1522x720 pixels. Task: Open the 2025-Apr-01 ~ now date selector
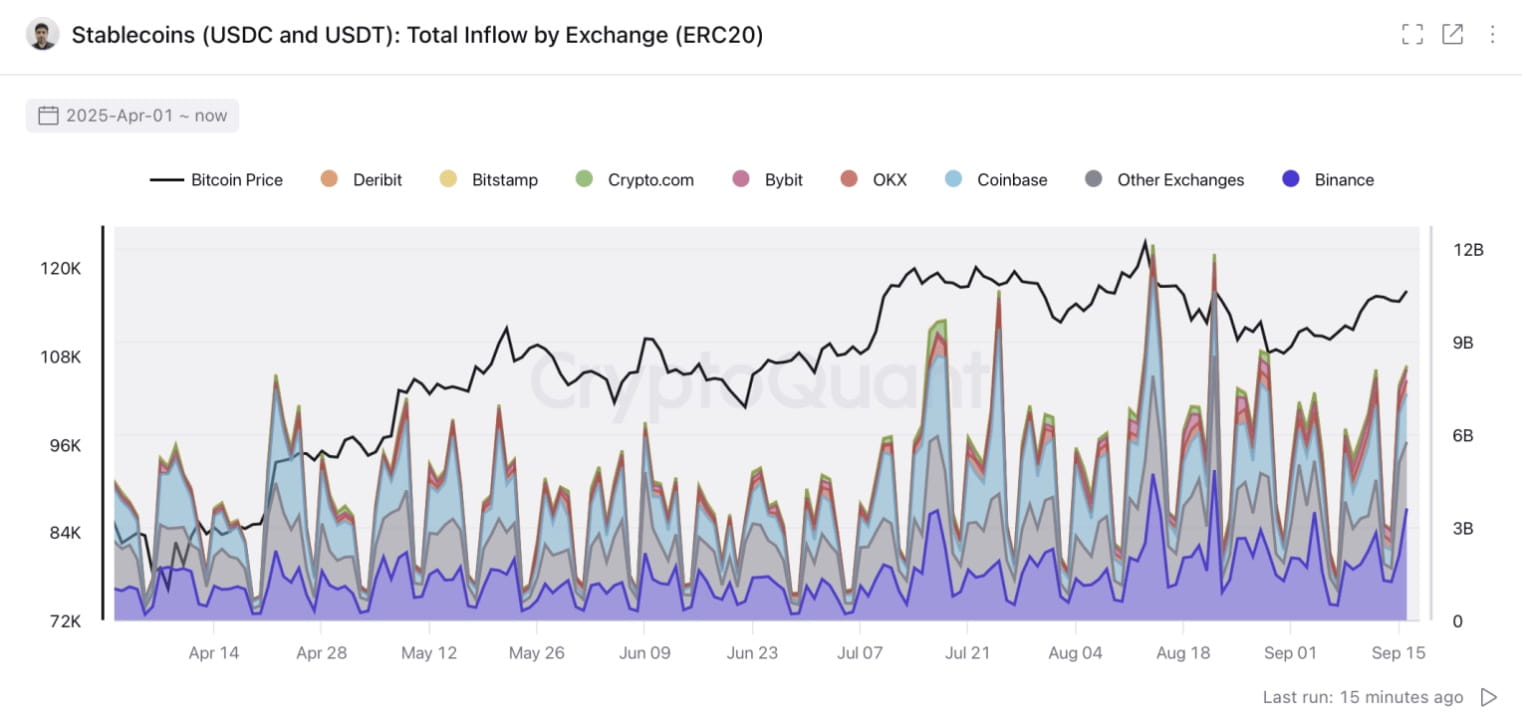(x=132, y=115)
